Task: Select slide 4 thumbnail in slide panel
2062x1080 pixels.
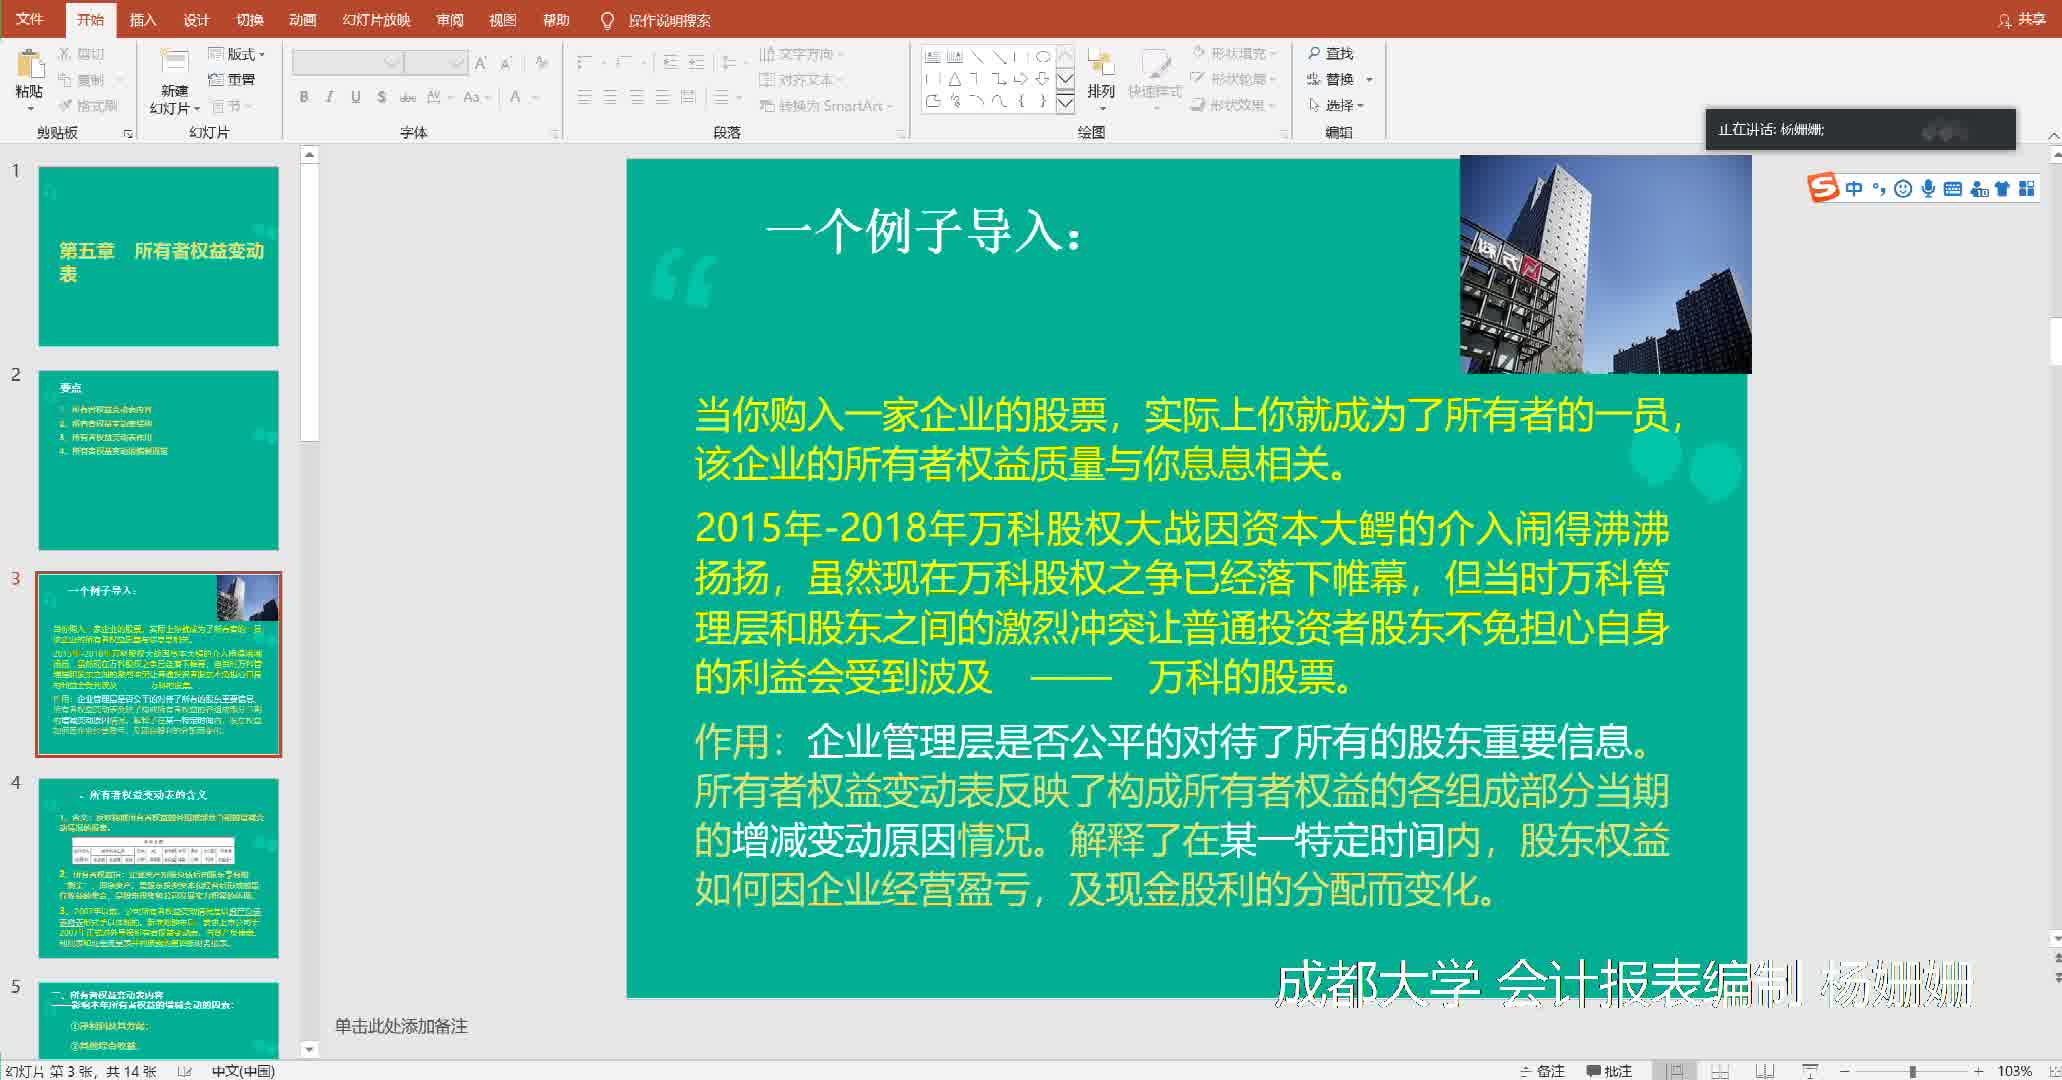Action: tap(158, 868)
